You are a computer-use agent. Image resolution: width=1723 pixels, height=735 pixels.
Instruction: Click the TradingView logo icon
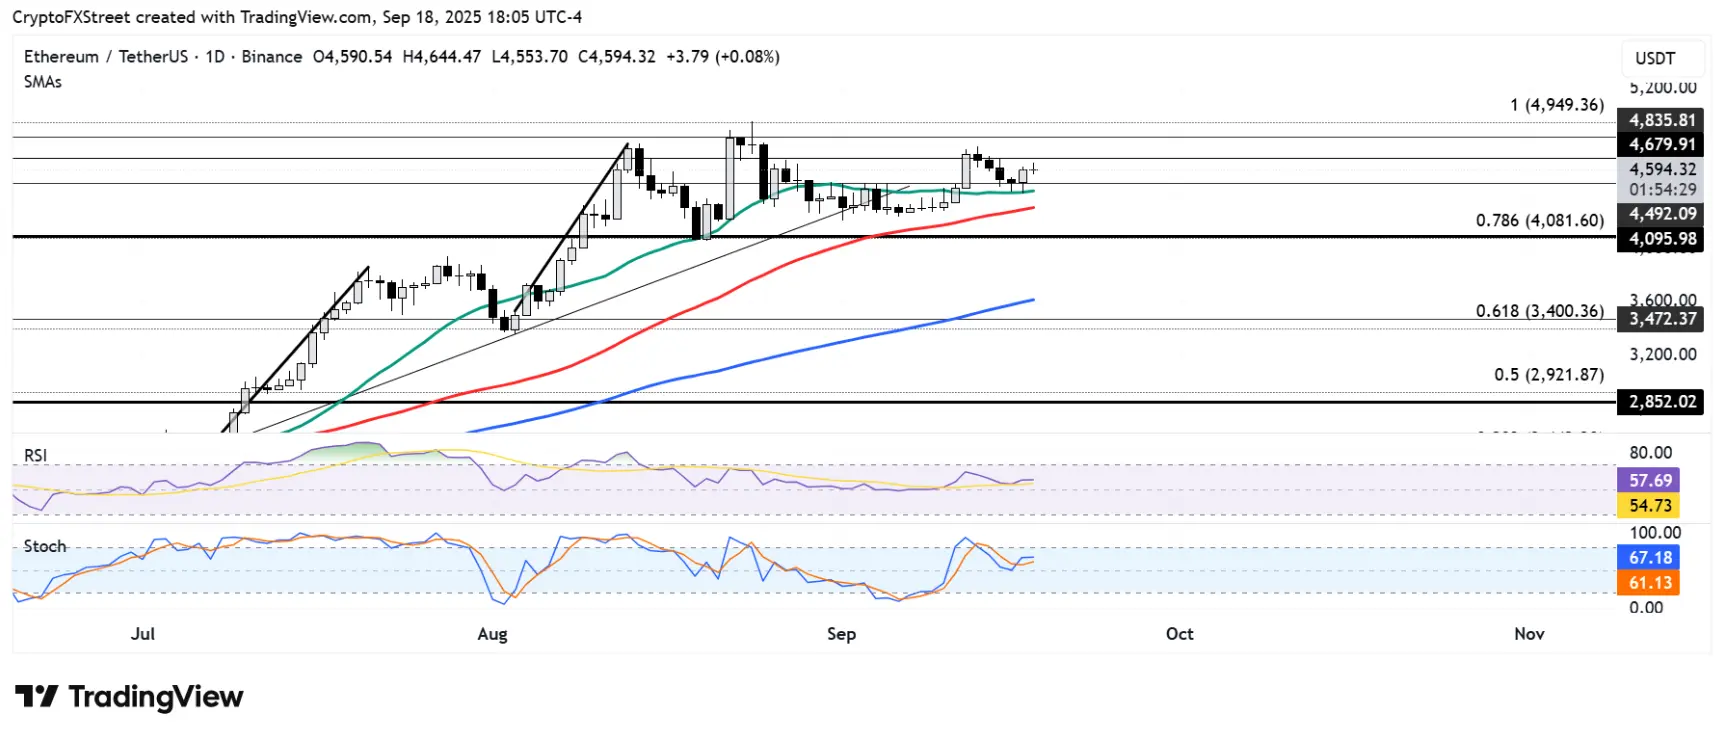click(36, 696)
